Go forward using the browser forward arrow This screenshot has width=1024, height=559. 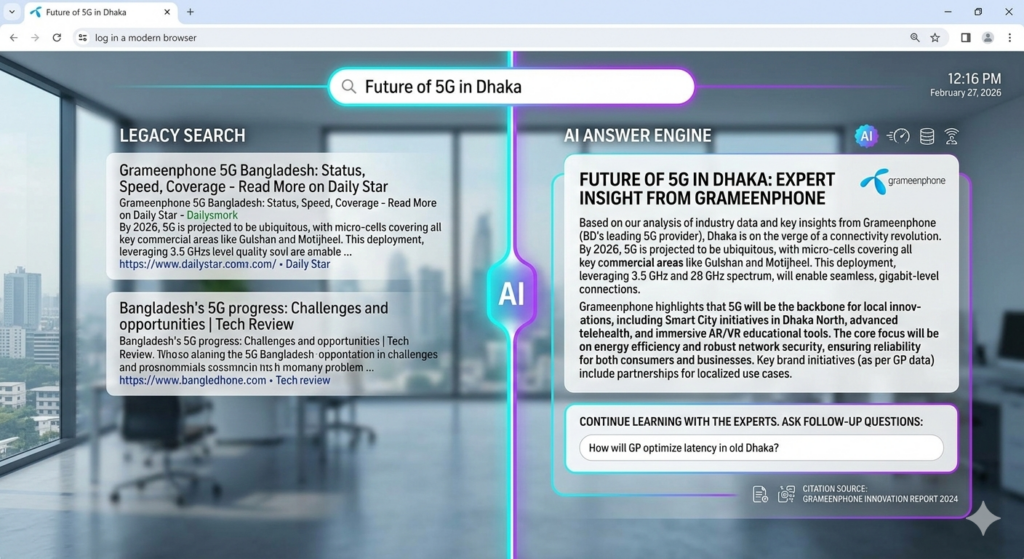(x=35, y=38)
